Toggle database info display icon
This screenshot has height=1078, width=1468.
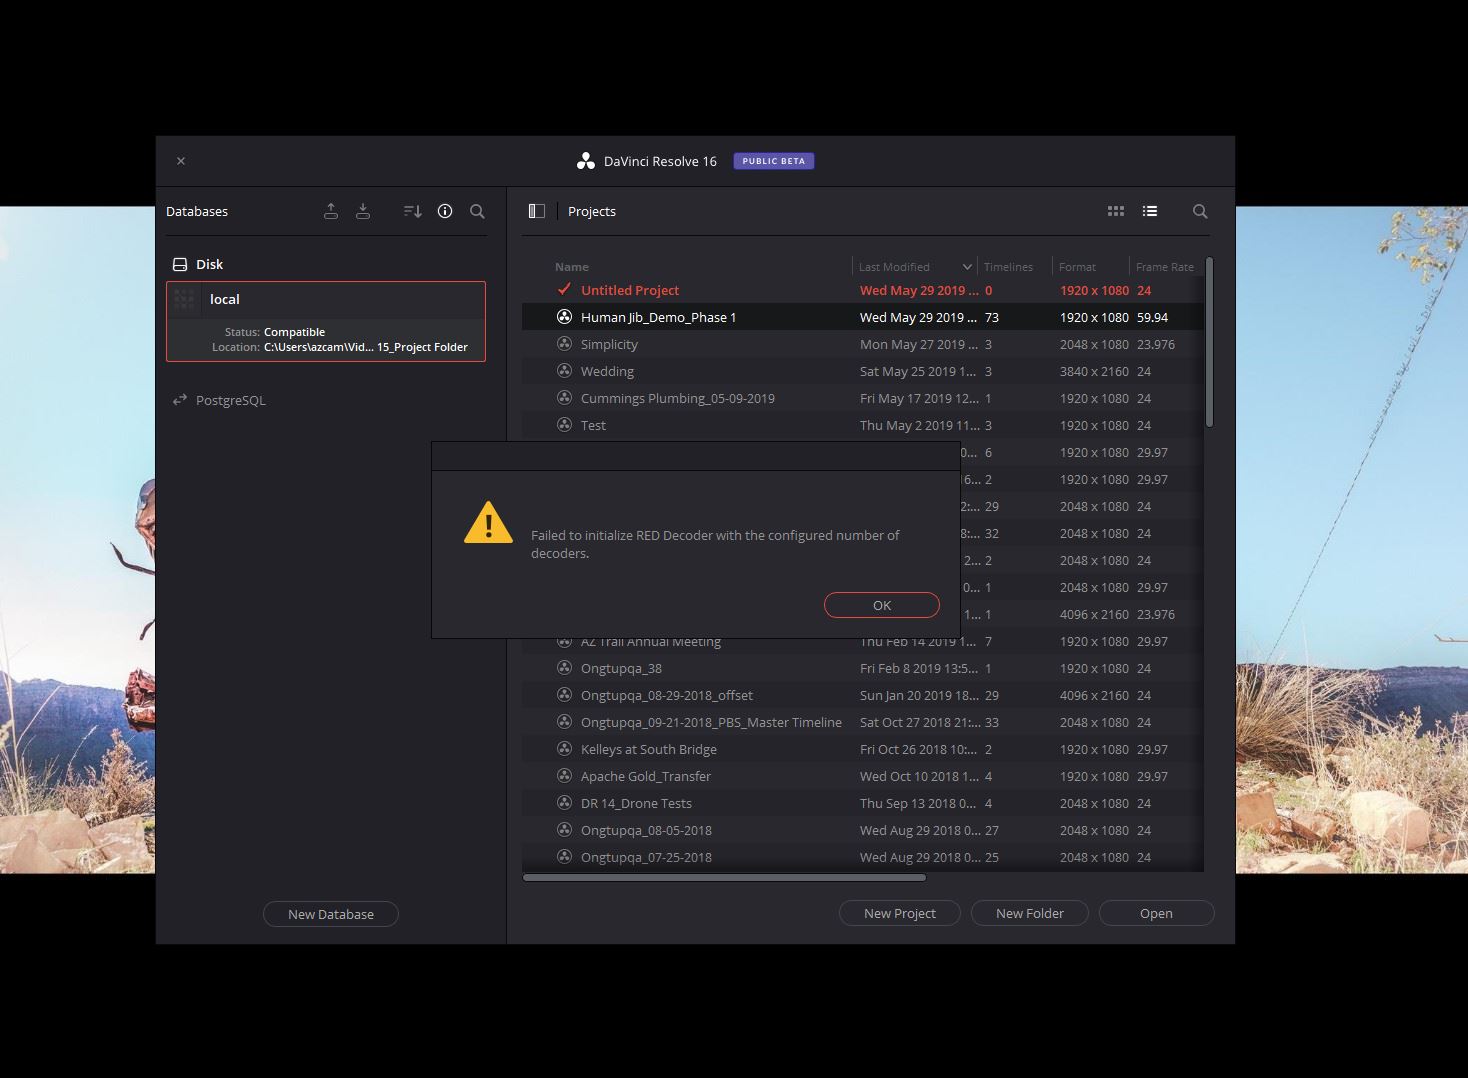[445, 211]
